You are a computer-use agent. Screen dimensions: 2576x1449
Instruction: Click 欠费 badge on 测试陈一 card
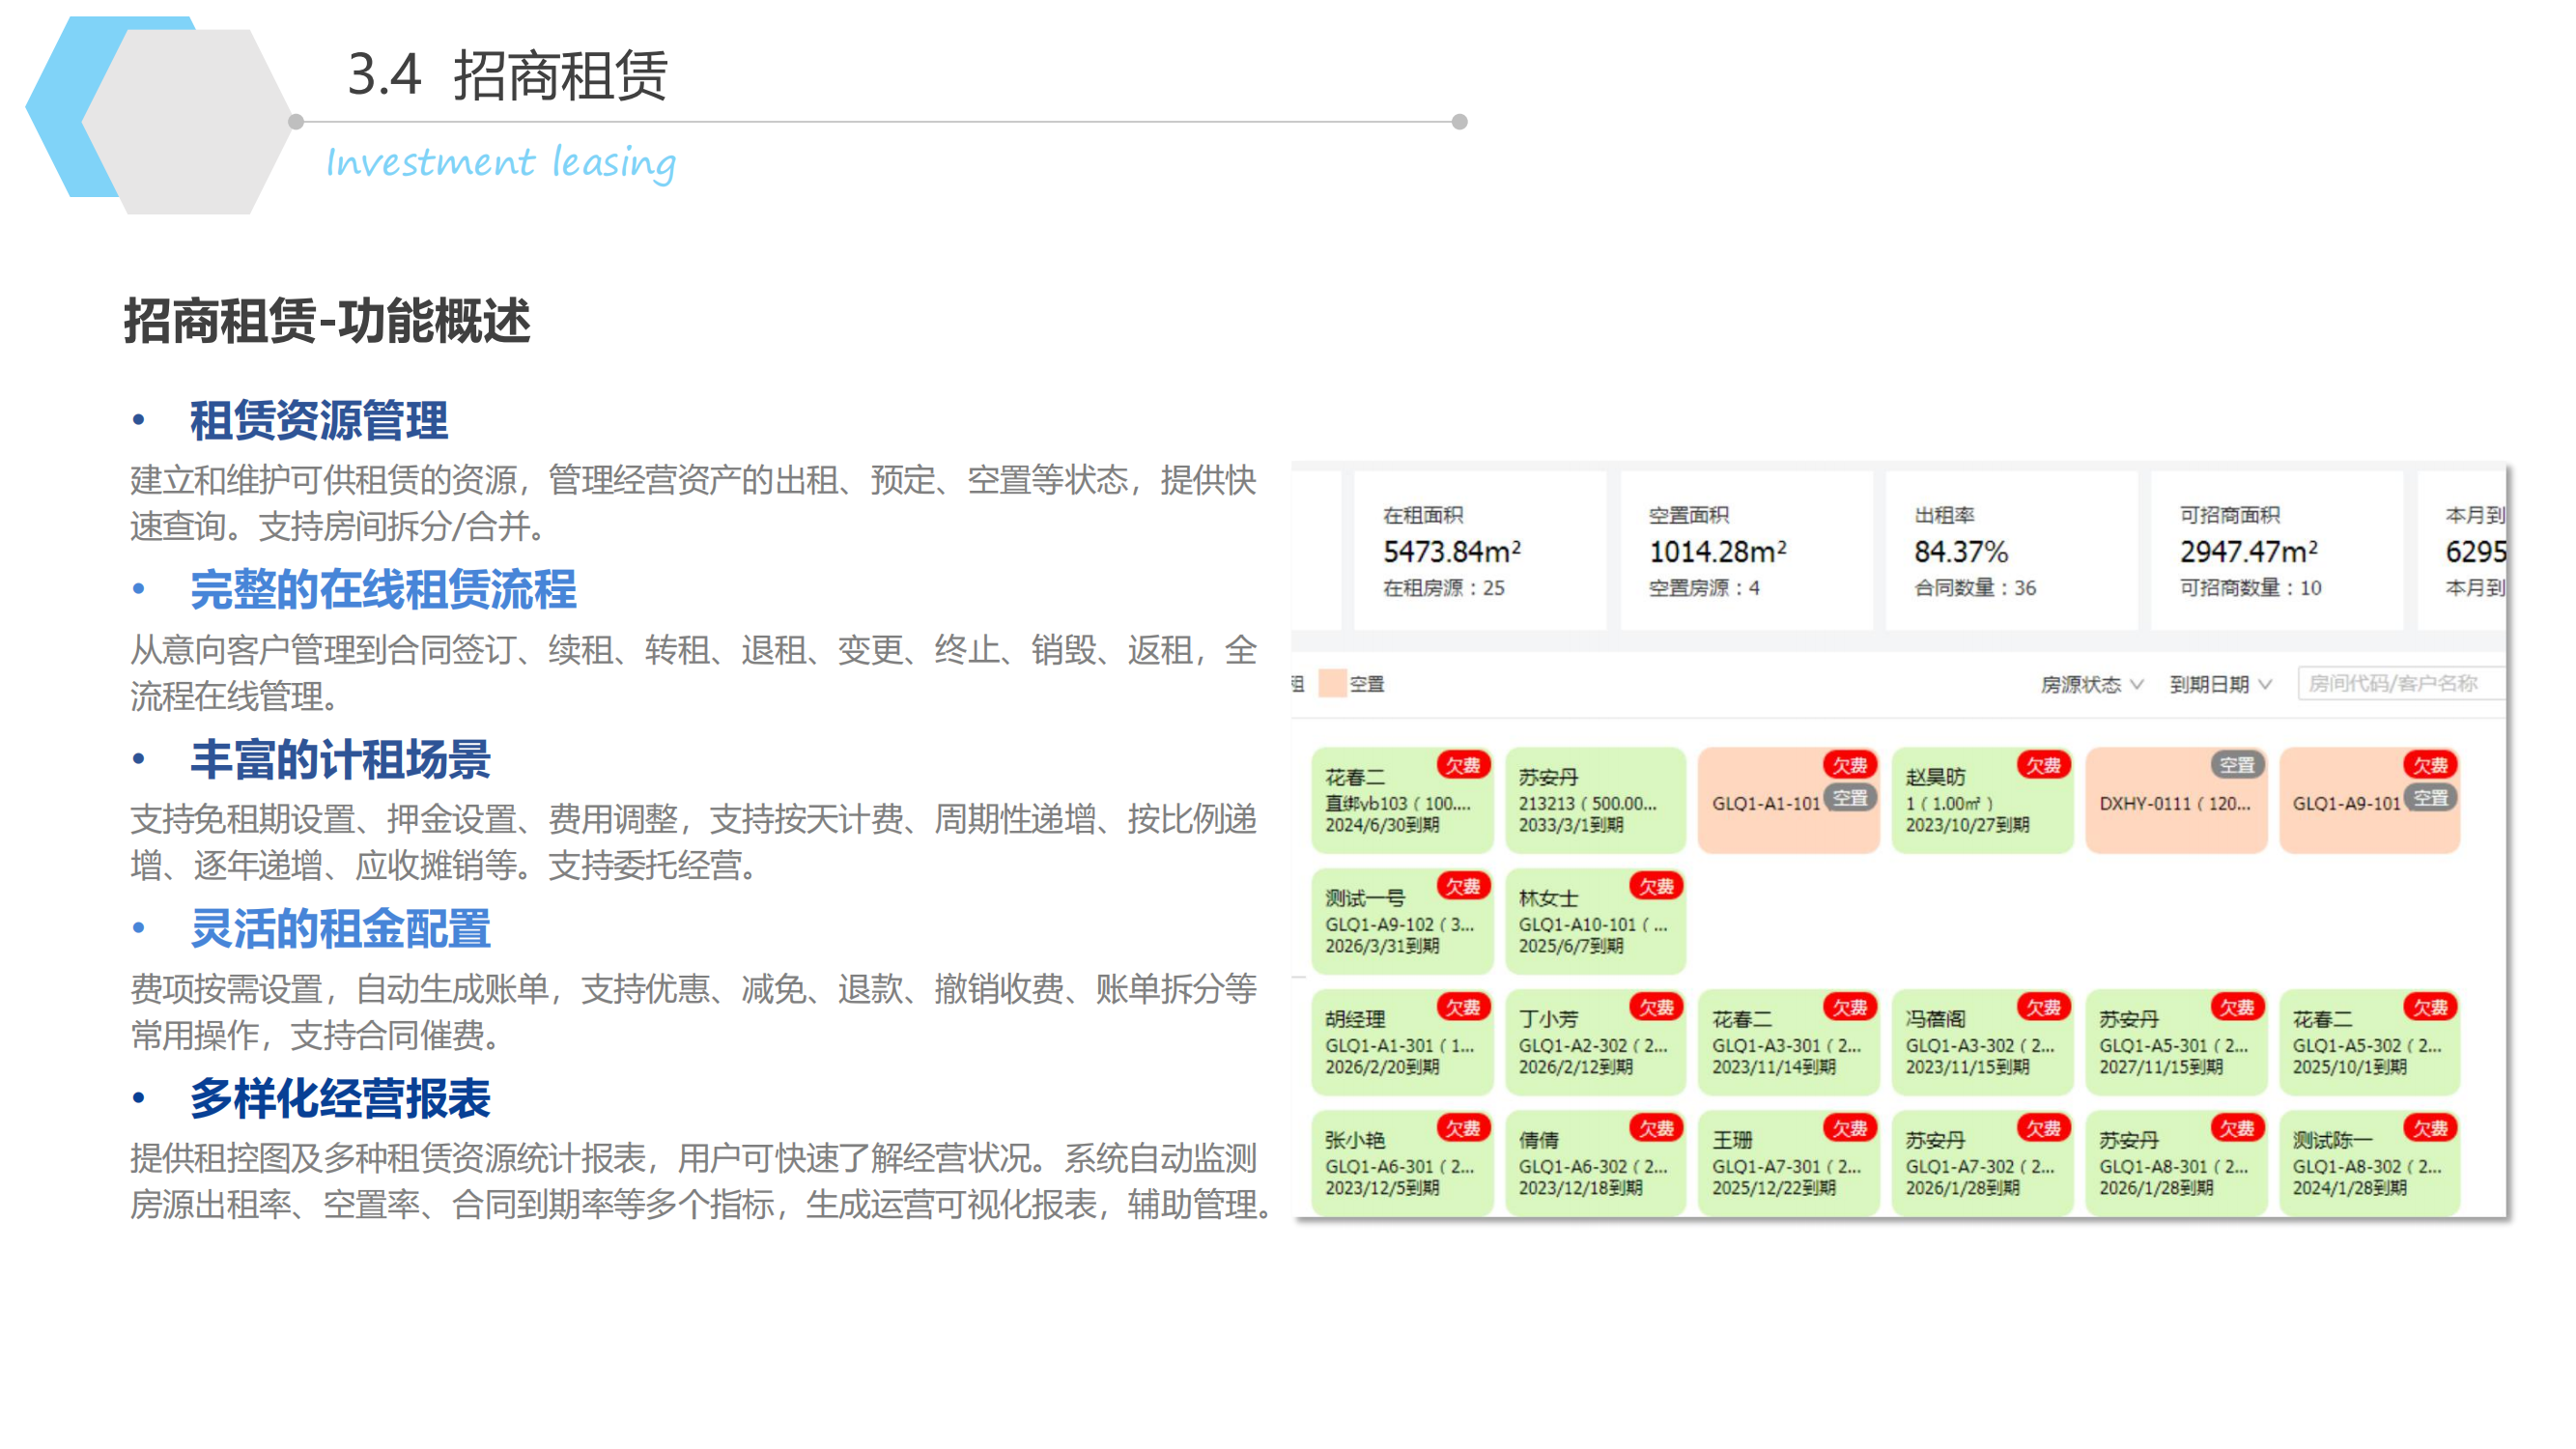coord(2430,1128)
